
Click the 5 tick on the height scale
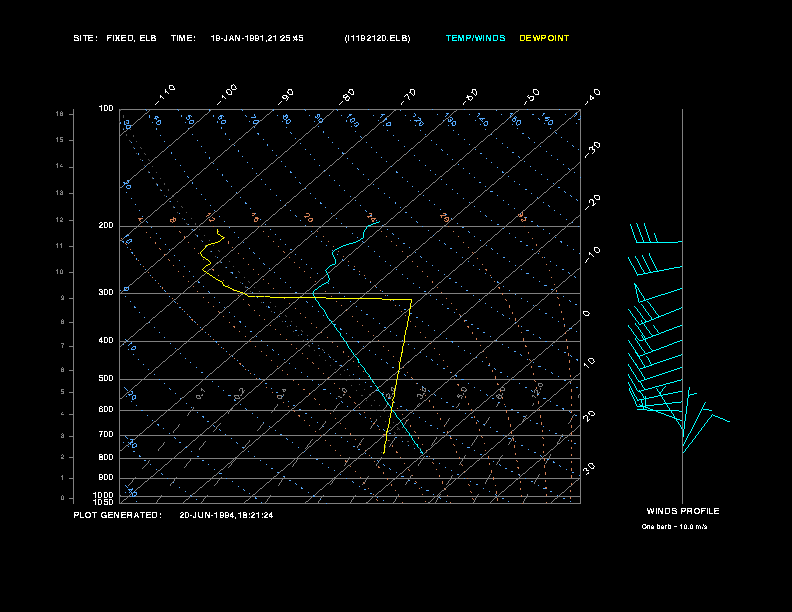63,392
